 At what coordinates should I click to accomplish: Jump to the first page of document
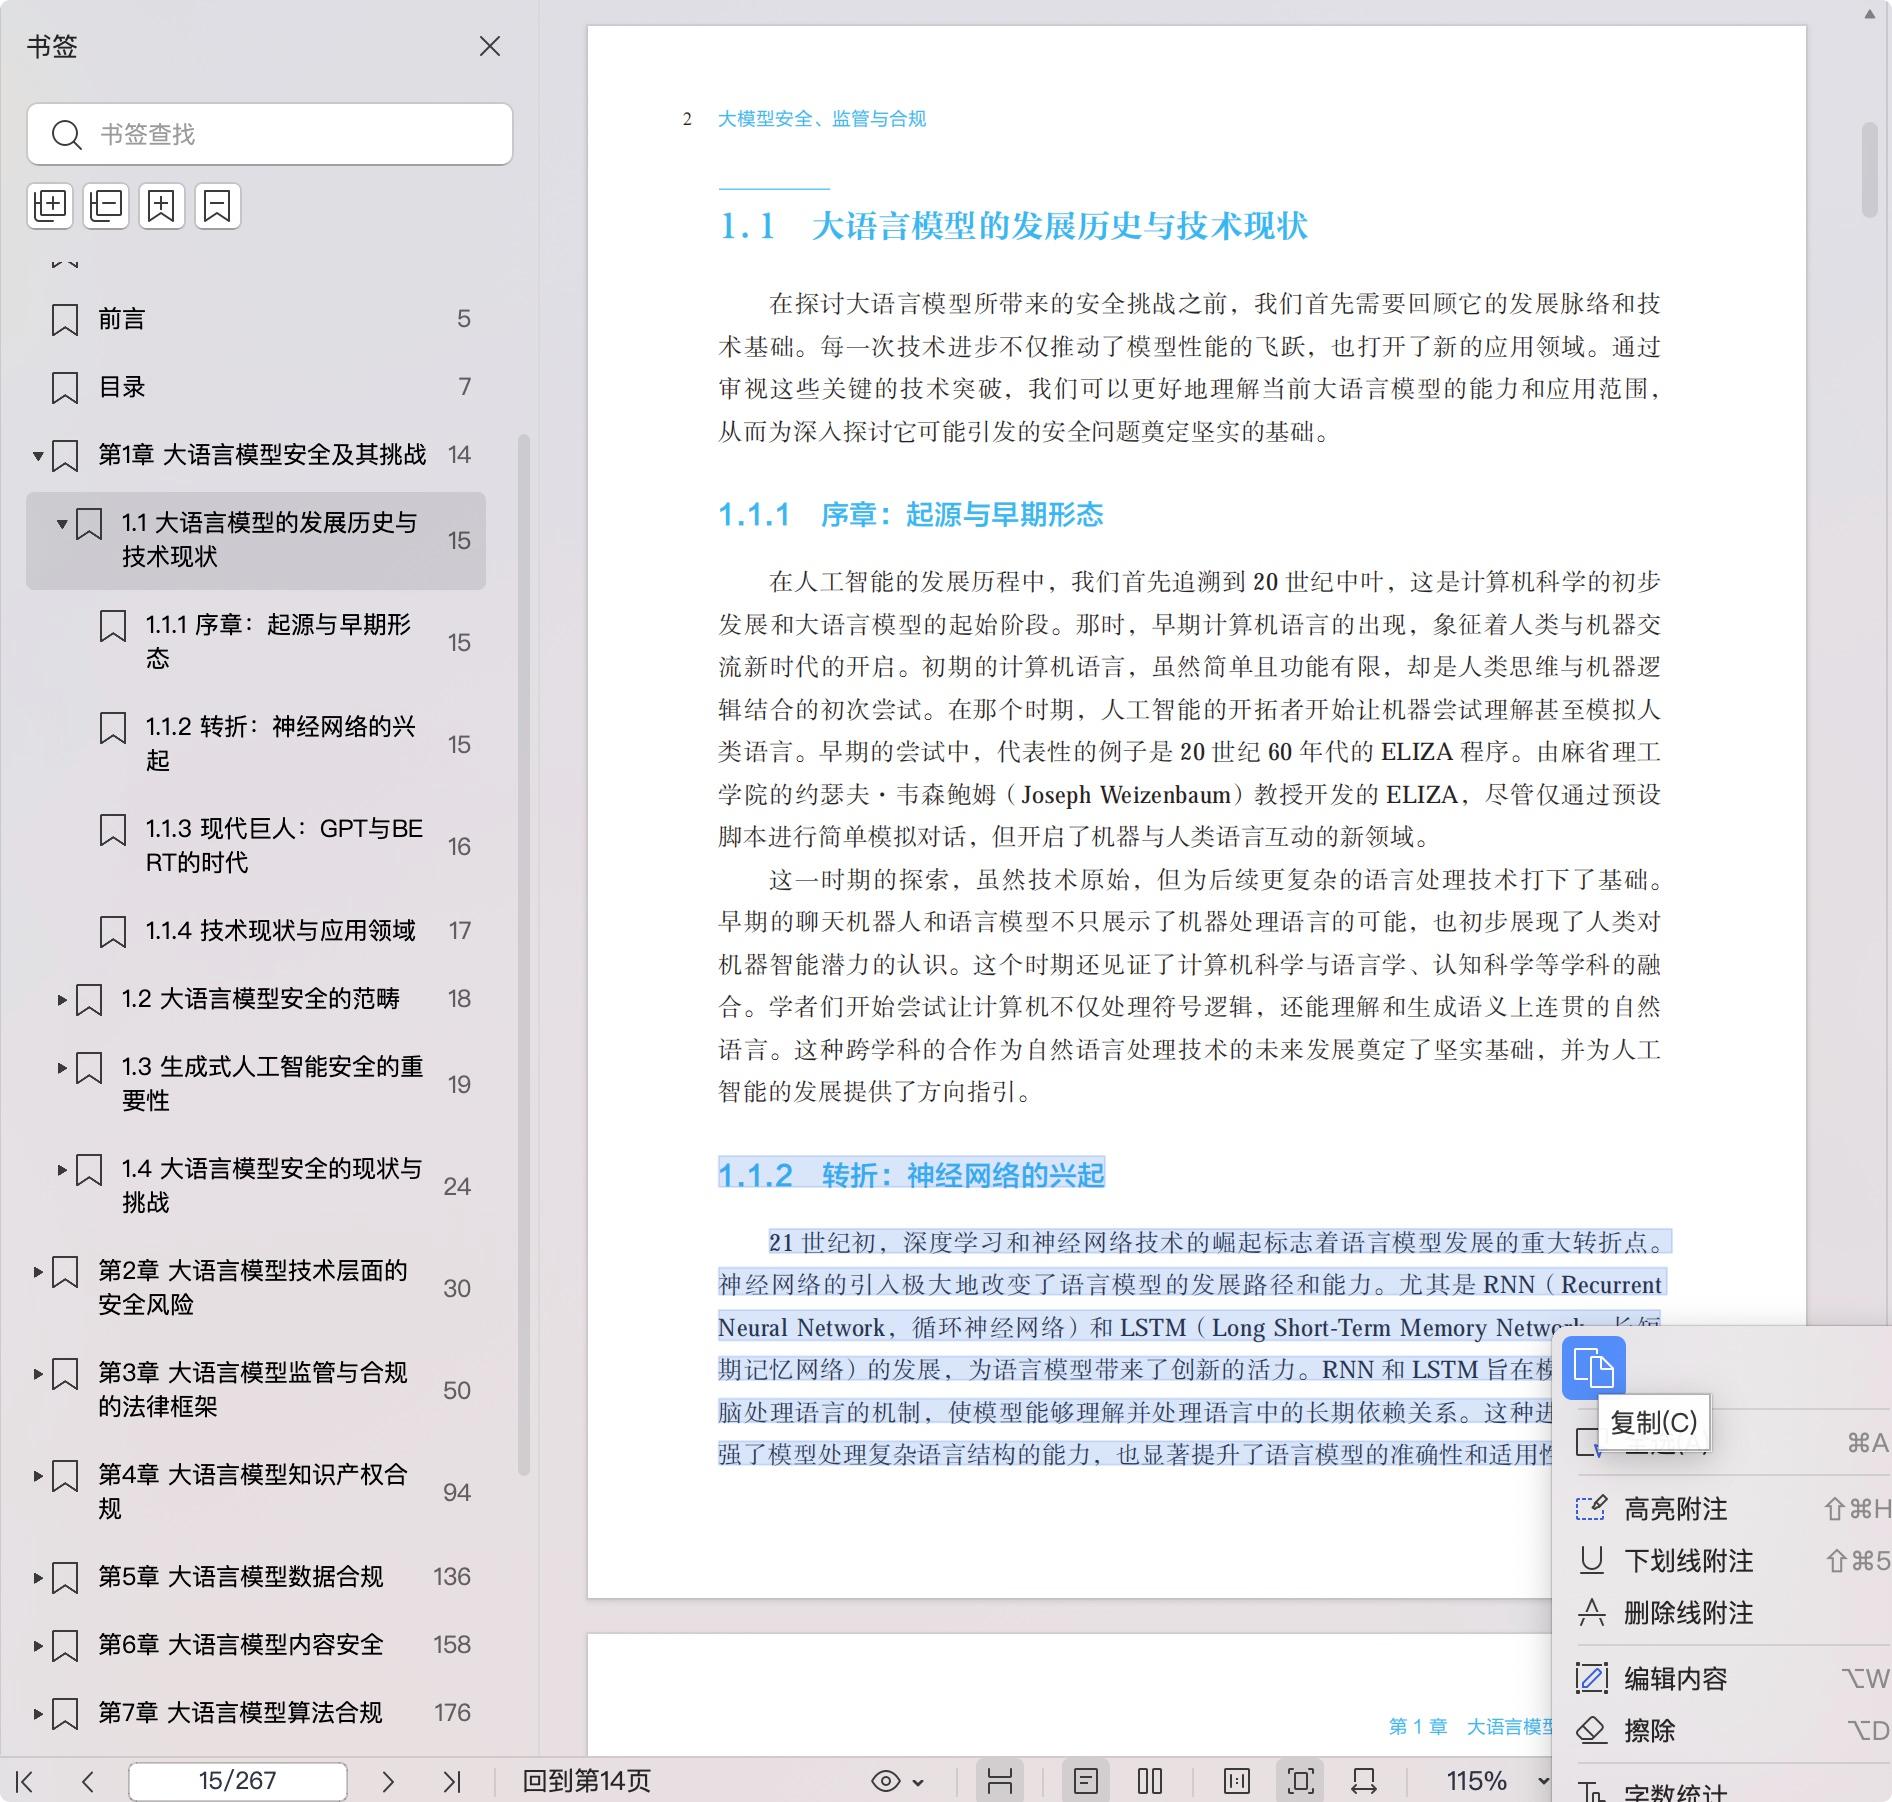pos(25,1781)
